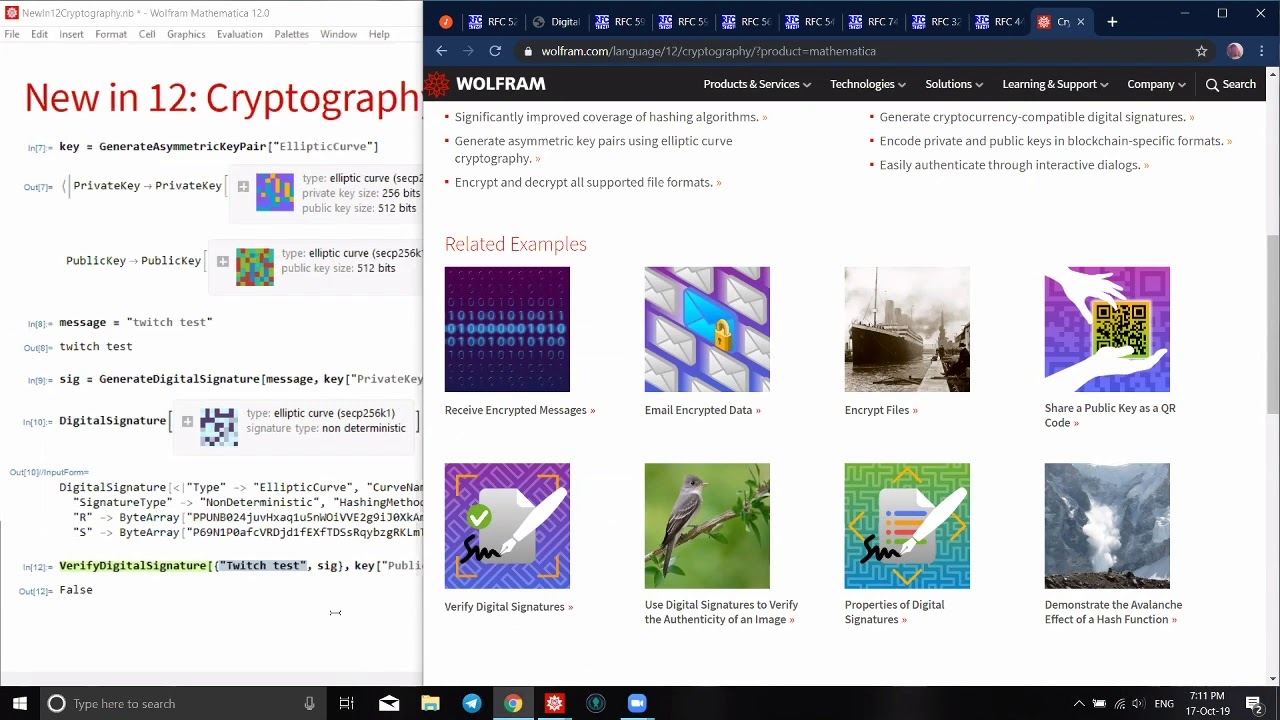Go back in Chrome browser
The height and width of the screenshot is (720, 1280).
coord(441,51)
